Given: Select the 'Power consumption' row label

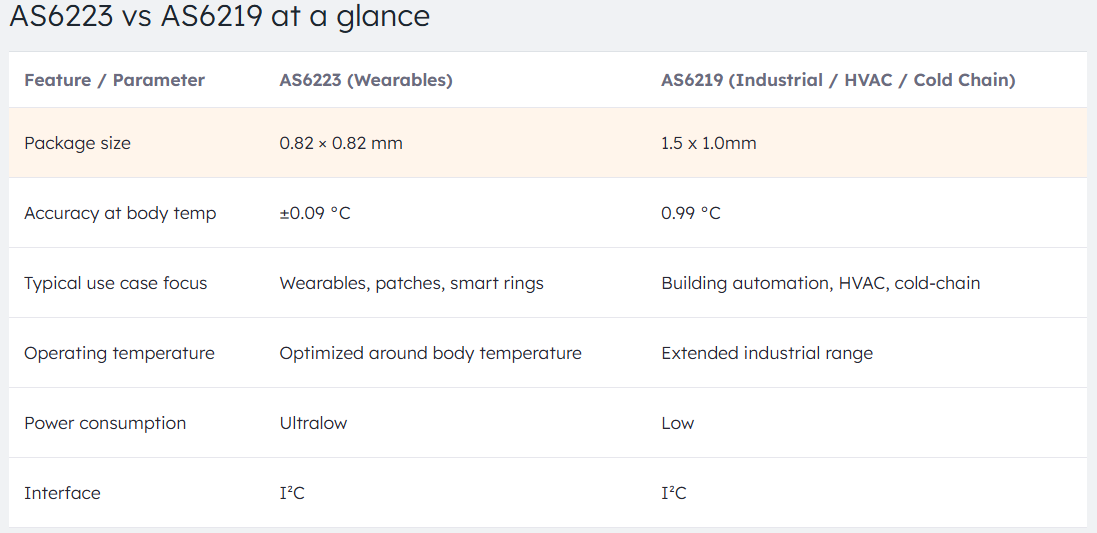Looking at the screenshot, I should [x=105, y=423].
